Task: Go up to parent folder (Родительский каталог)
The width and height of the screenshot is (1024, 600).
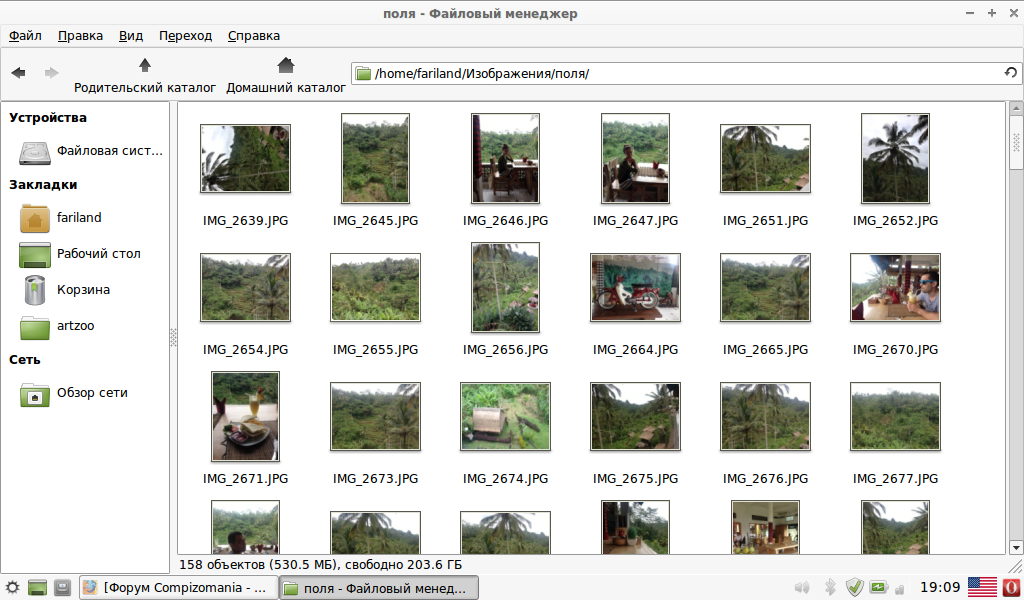Action: [x=145, y=74]
